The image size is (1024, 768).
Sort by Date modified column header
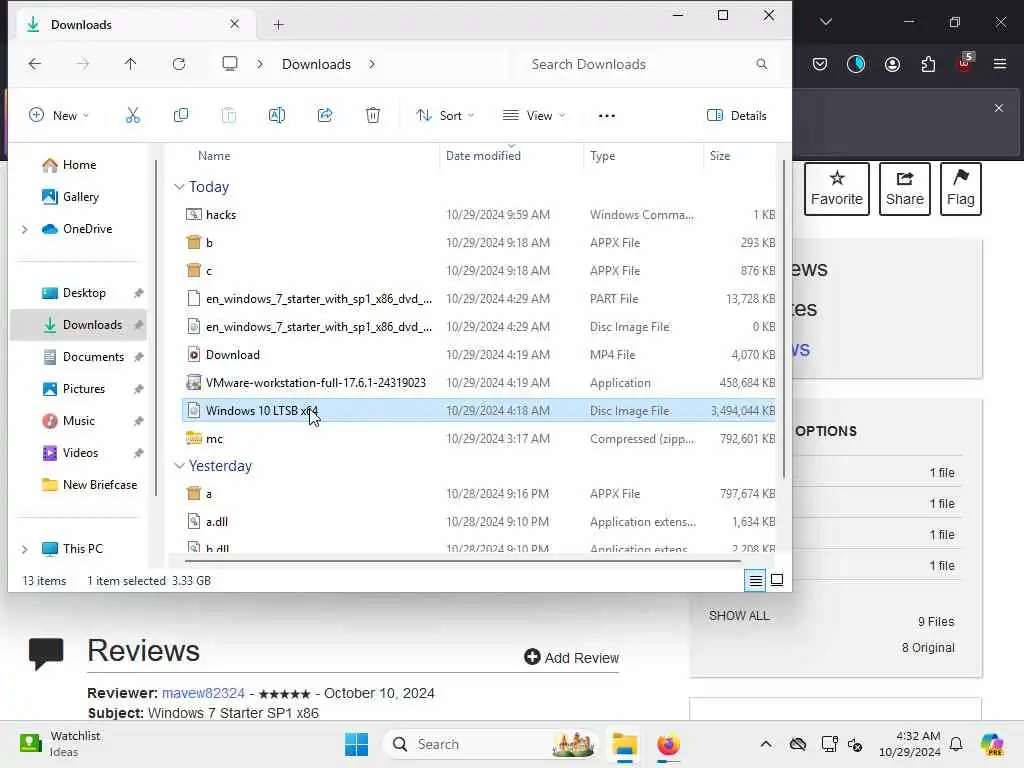click(483, 156)
